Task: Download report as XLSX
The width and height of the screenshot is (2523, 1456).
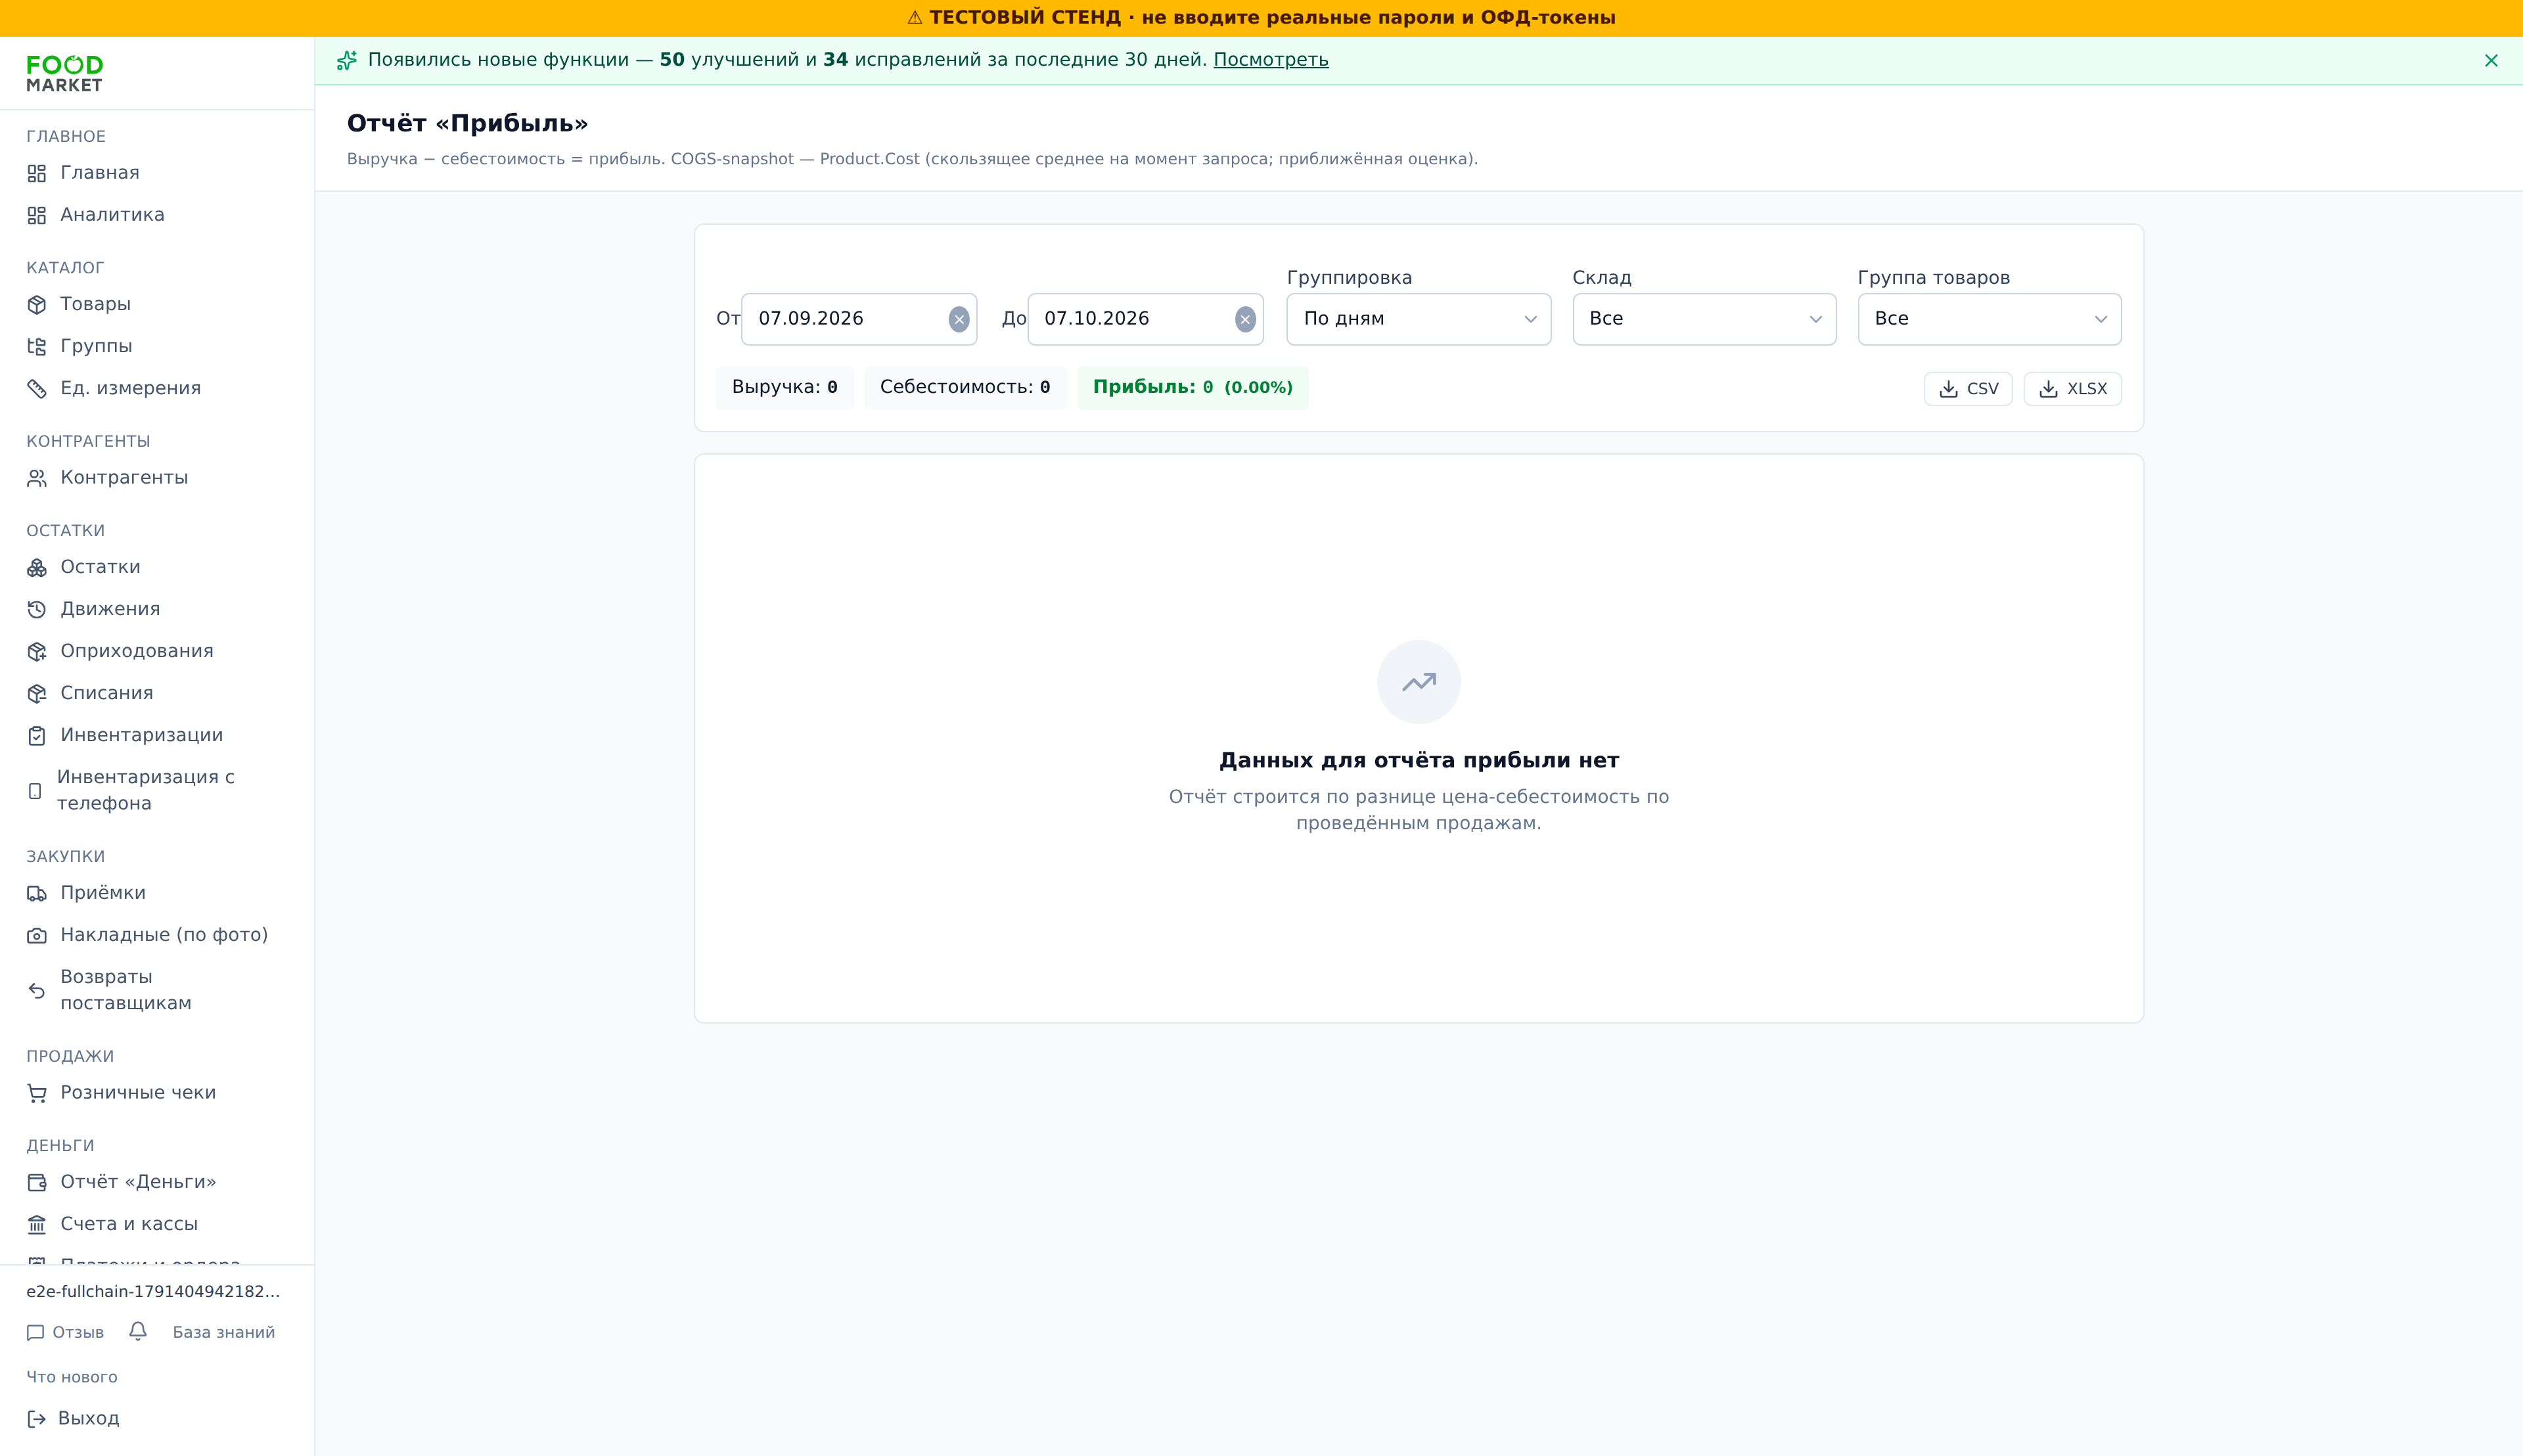Action: (2072, 389)
